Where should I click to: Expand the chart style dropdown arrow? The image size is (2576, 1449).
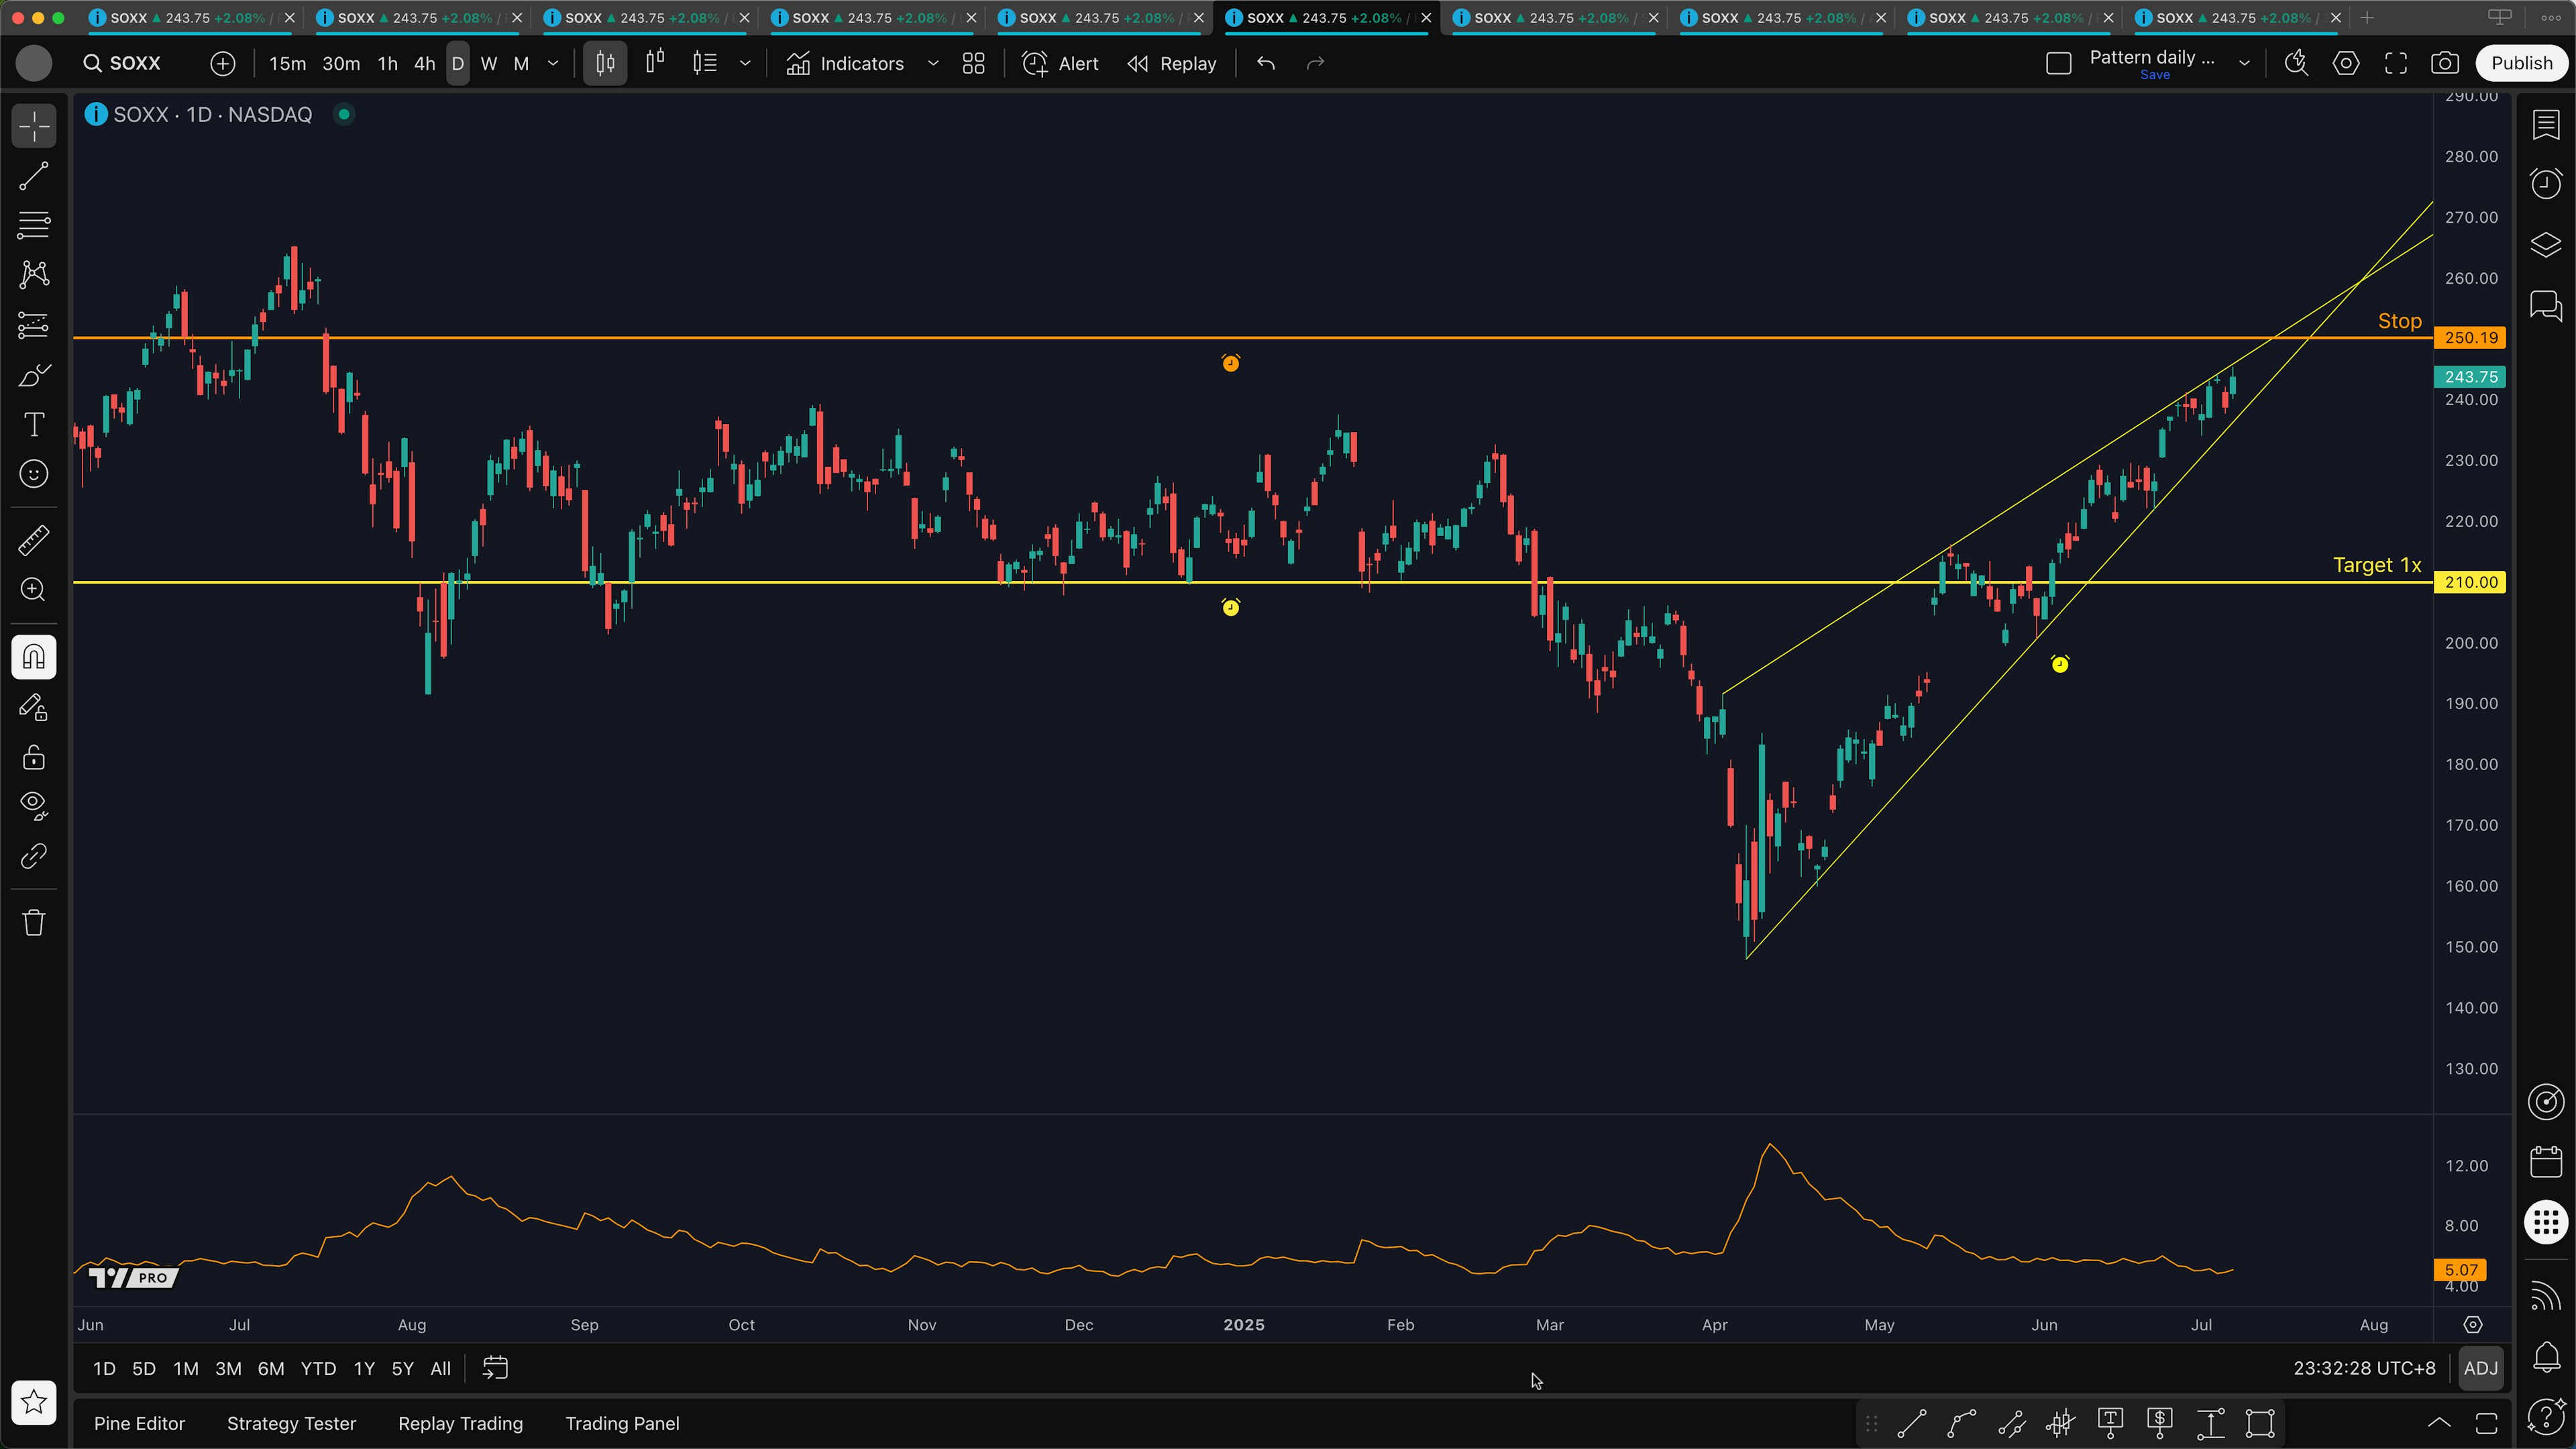click(745, 63)
